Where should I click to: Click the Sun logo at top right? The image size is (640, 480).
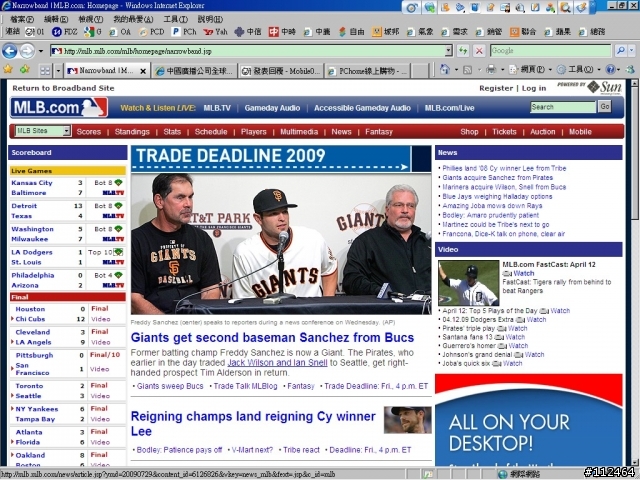(606, 87)
